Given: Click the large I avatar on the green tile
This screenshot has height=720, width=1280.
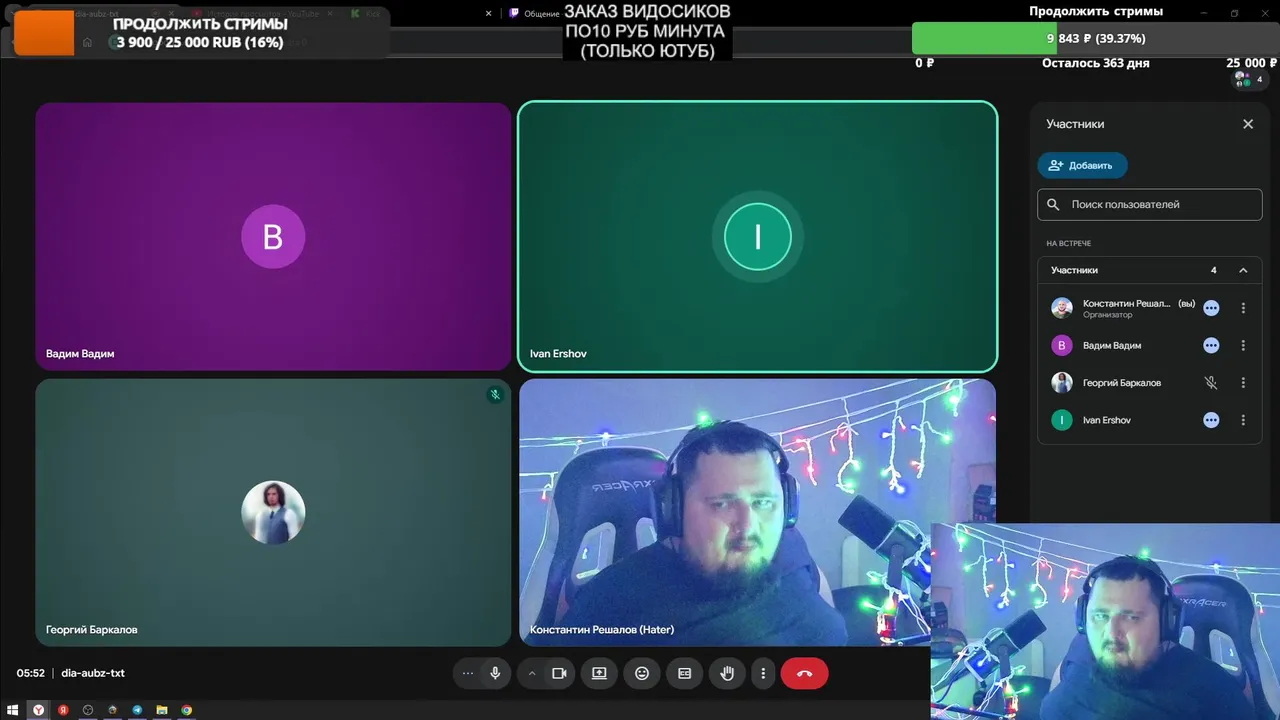Looking at the screenshot, I should tap(757, 237).
